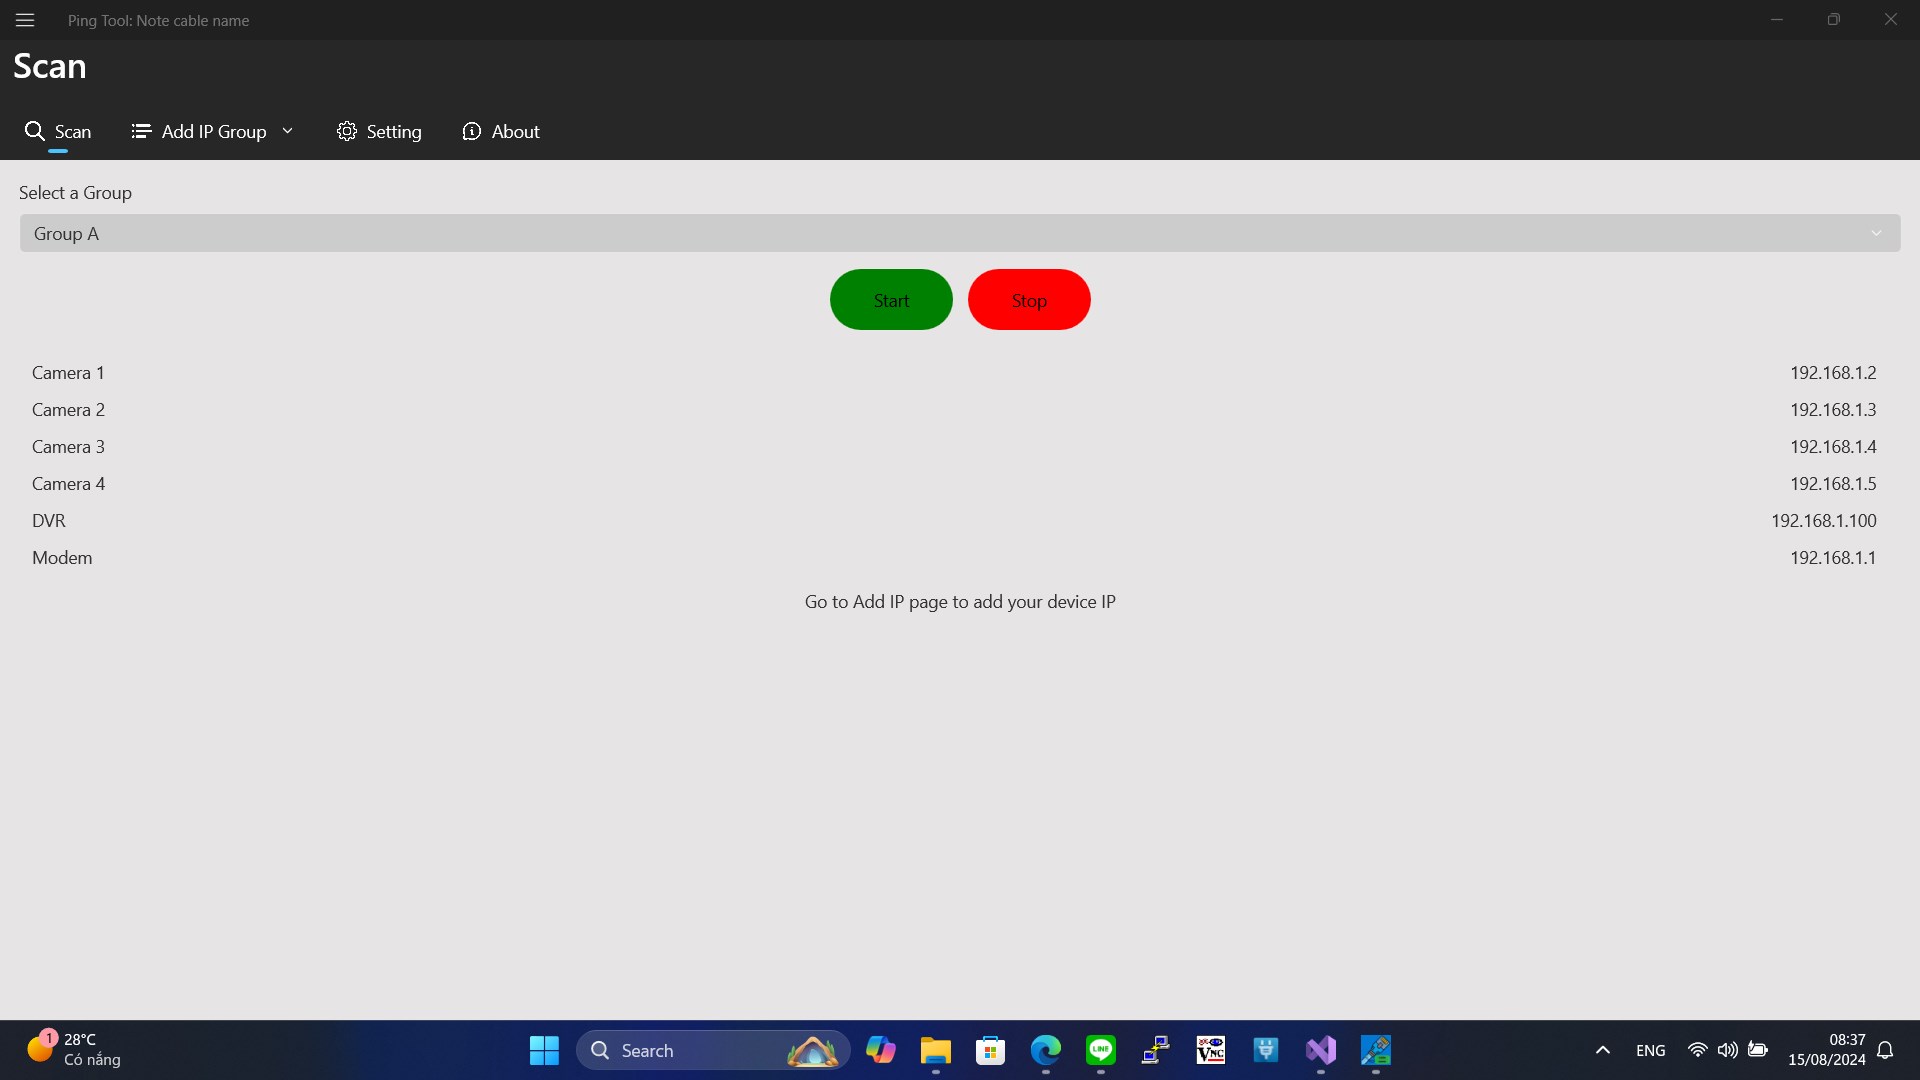Open LINE app in the taskbar
The width and height of the screenshot is (1920, 1080).
[1100, 1050]
